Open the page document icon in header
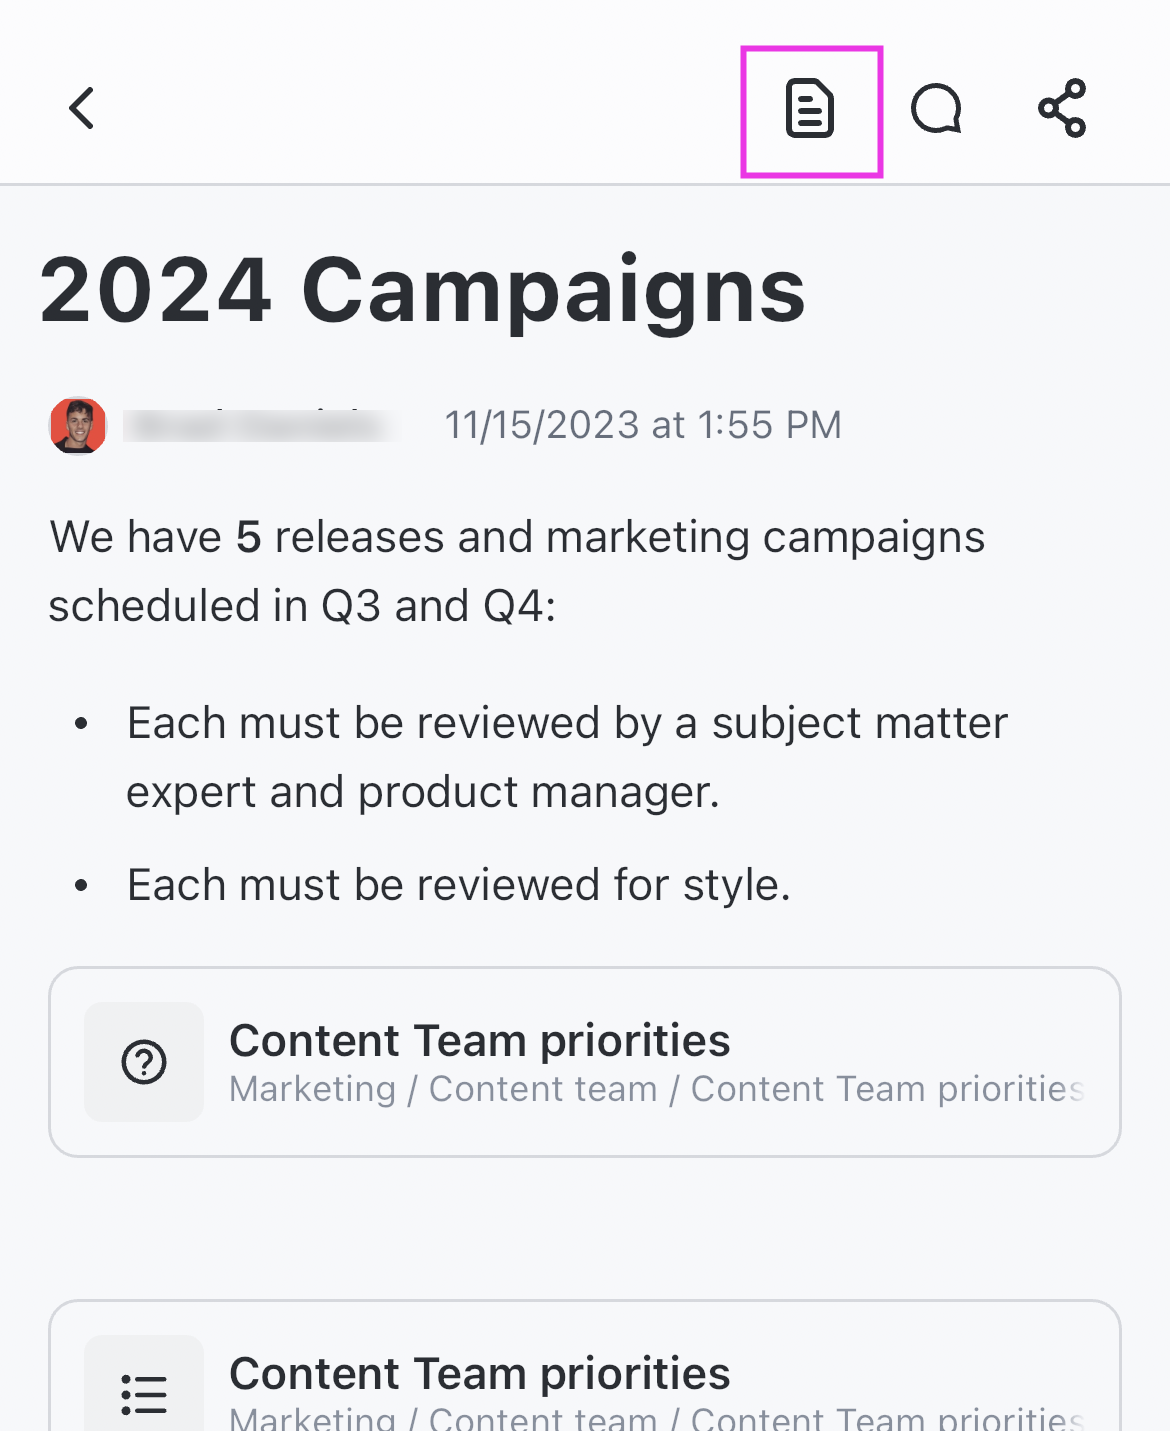The height and width of the screenshot is (1431, 1170). click(x=810, y=109)
